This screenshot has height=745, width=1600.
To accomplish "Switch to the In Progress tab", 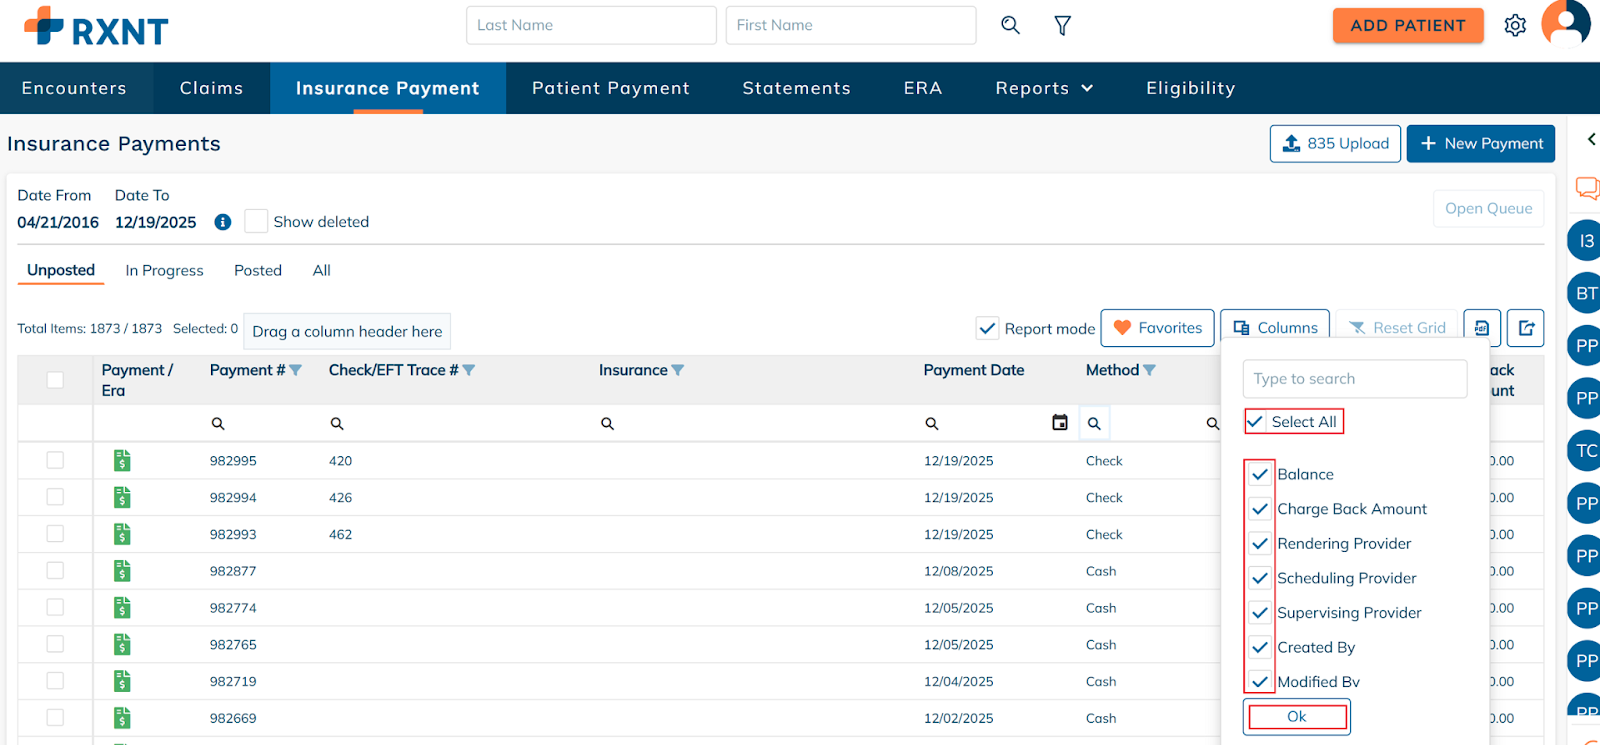I will click(164, 270).
